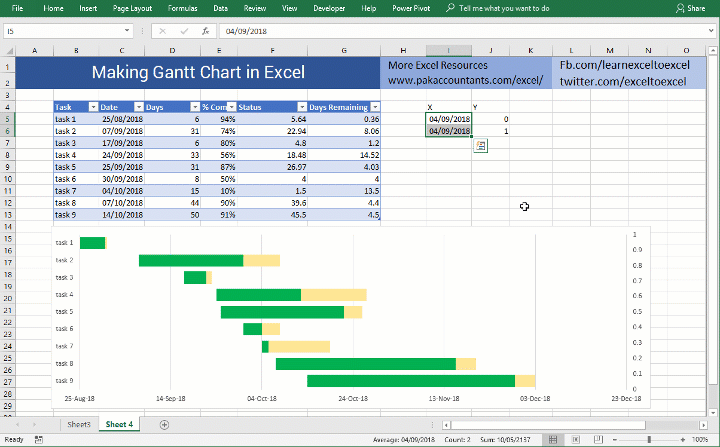Click the macro recording icon in status bar
The height and width of the screenshot is (447, 720).
[39, 440]
